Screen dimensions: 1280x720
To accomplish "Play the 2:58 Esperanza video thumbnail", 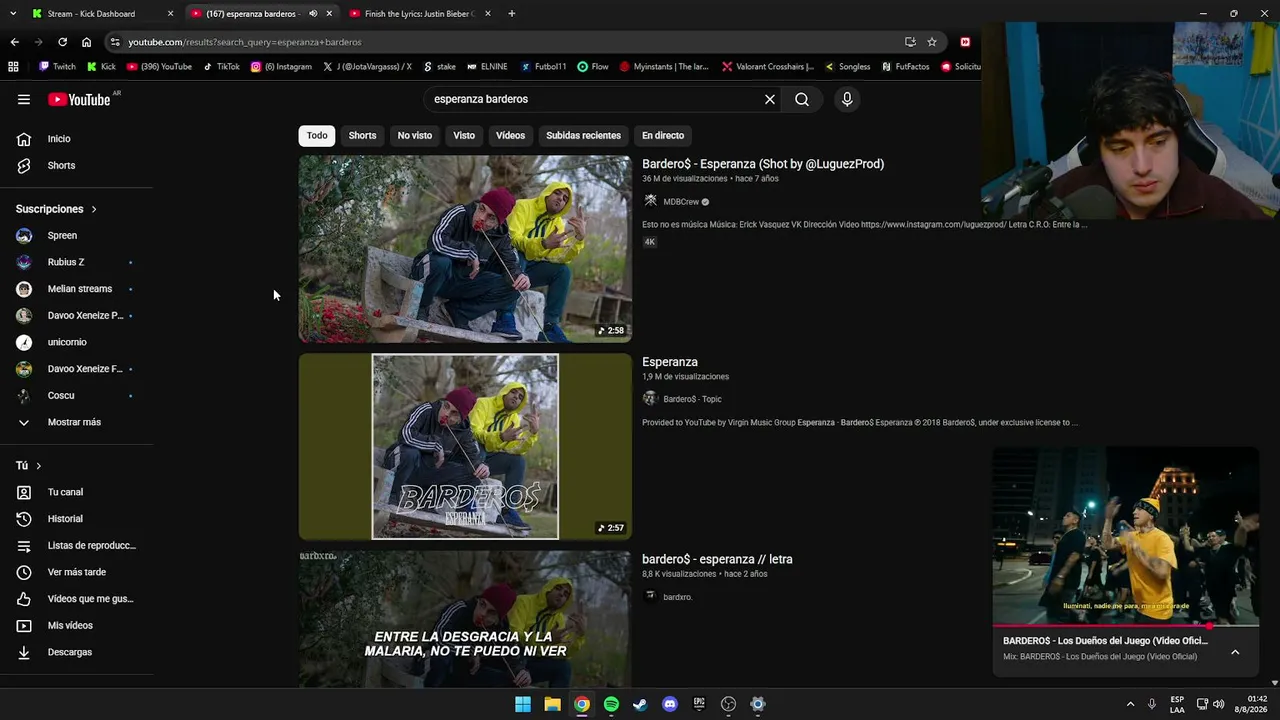I will click(x=465, y=249).
